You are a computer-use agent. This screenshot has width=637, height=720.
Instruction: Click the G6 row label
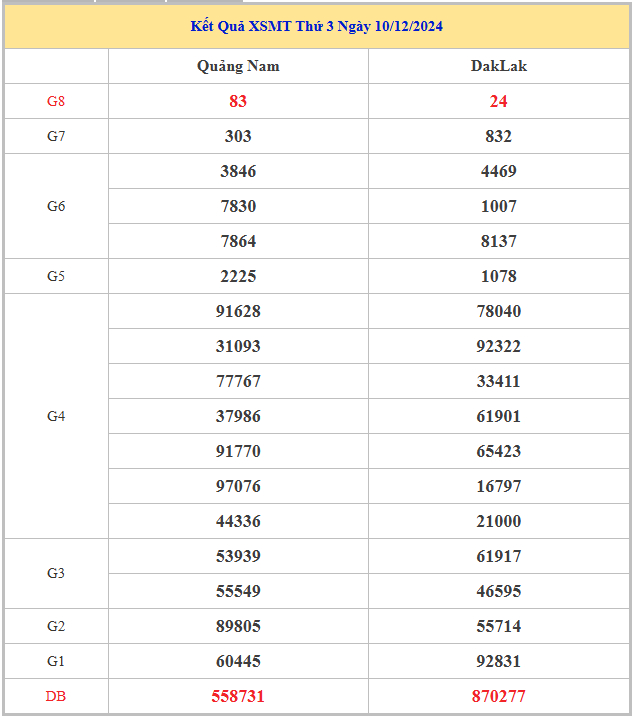(56, 206)
